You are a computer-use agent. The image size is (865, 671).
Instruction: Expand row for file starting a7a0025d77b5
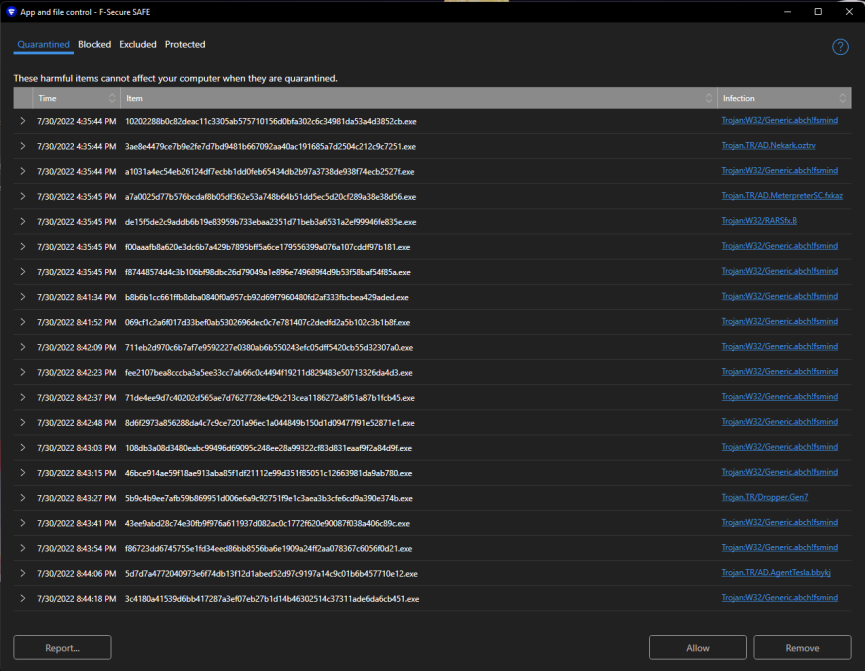[23, 196]
